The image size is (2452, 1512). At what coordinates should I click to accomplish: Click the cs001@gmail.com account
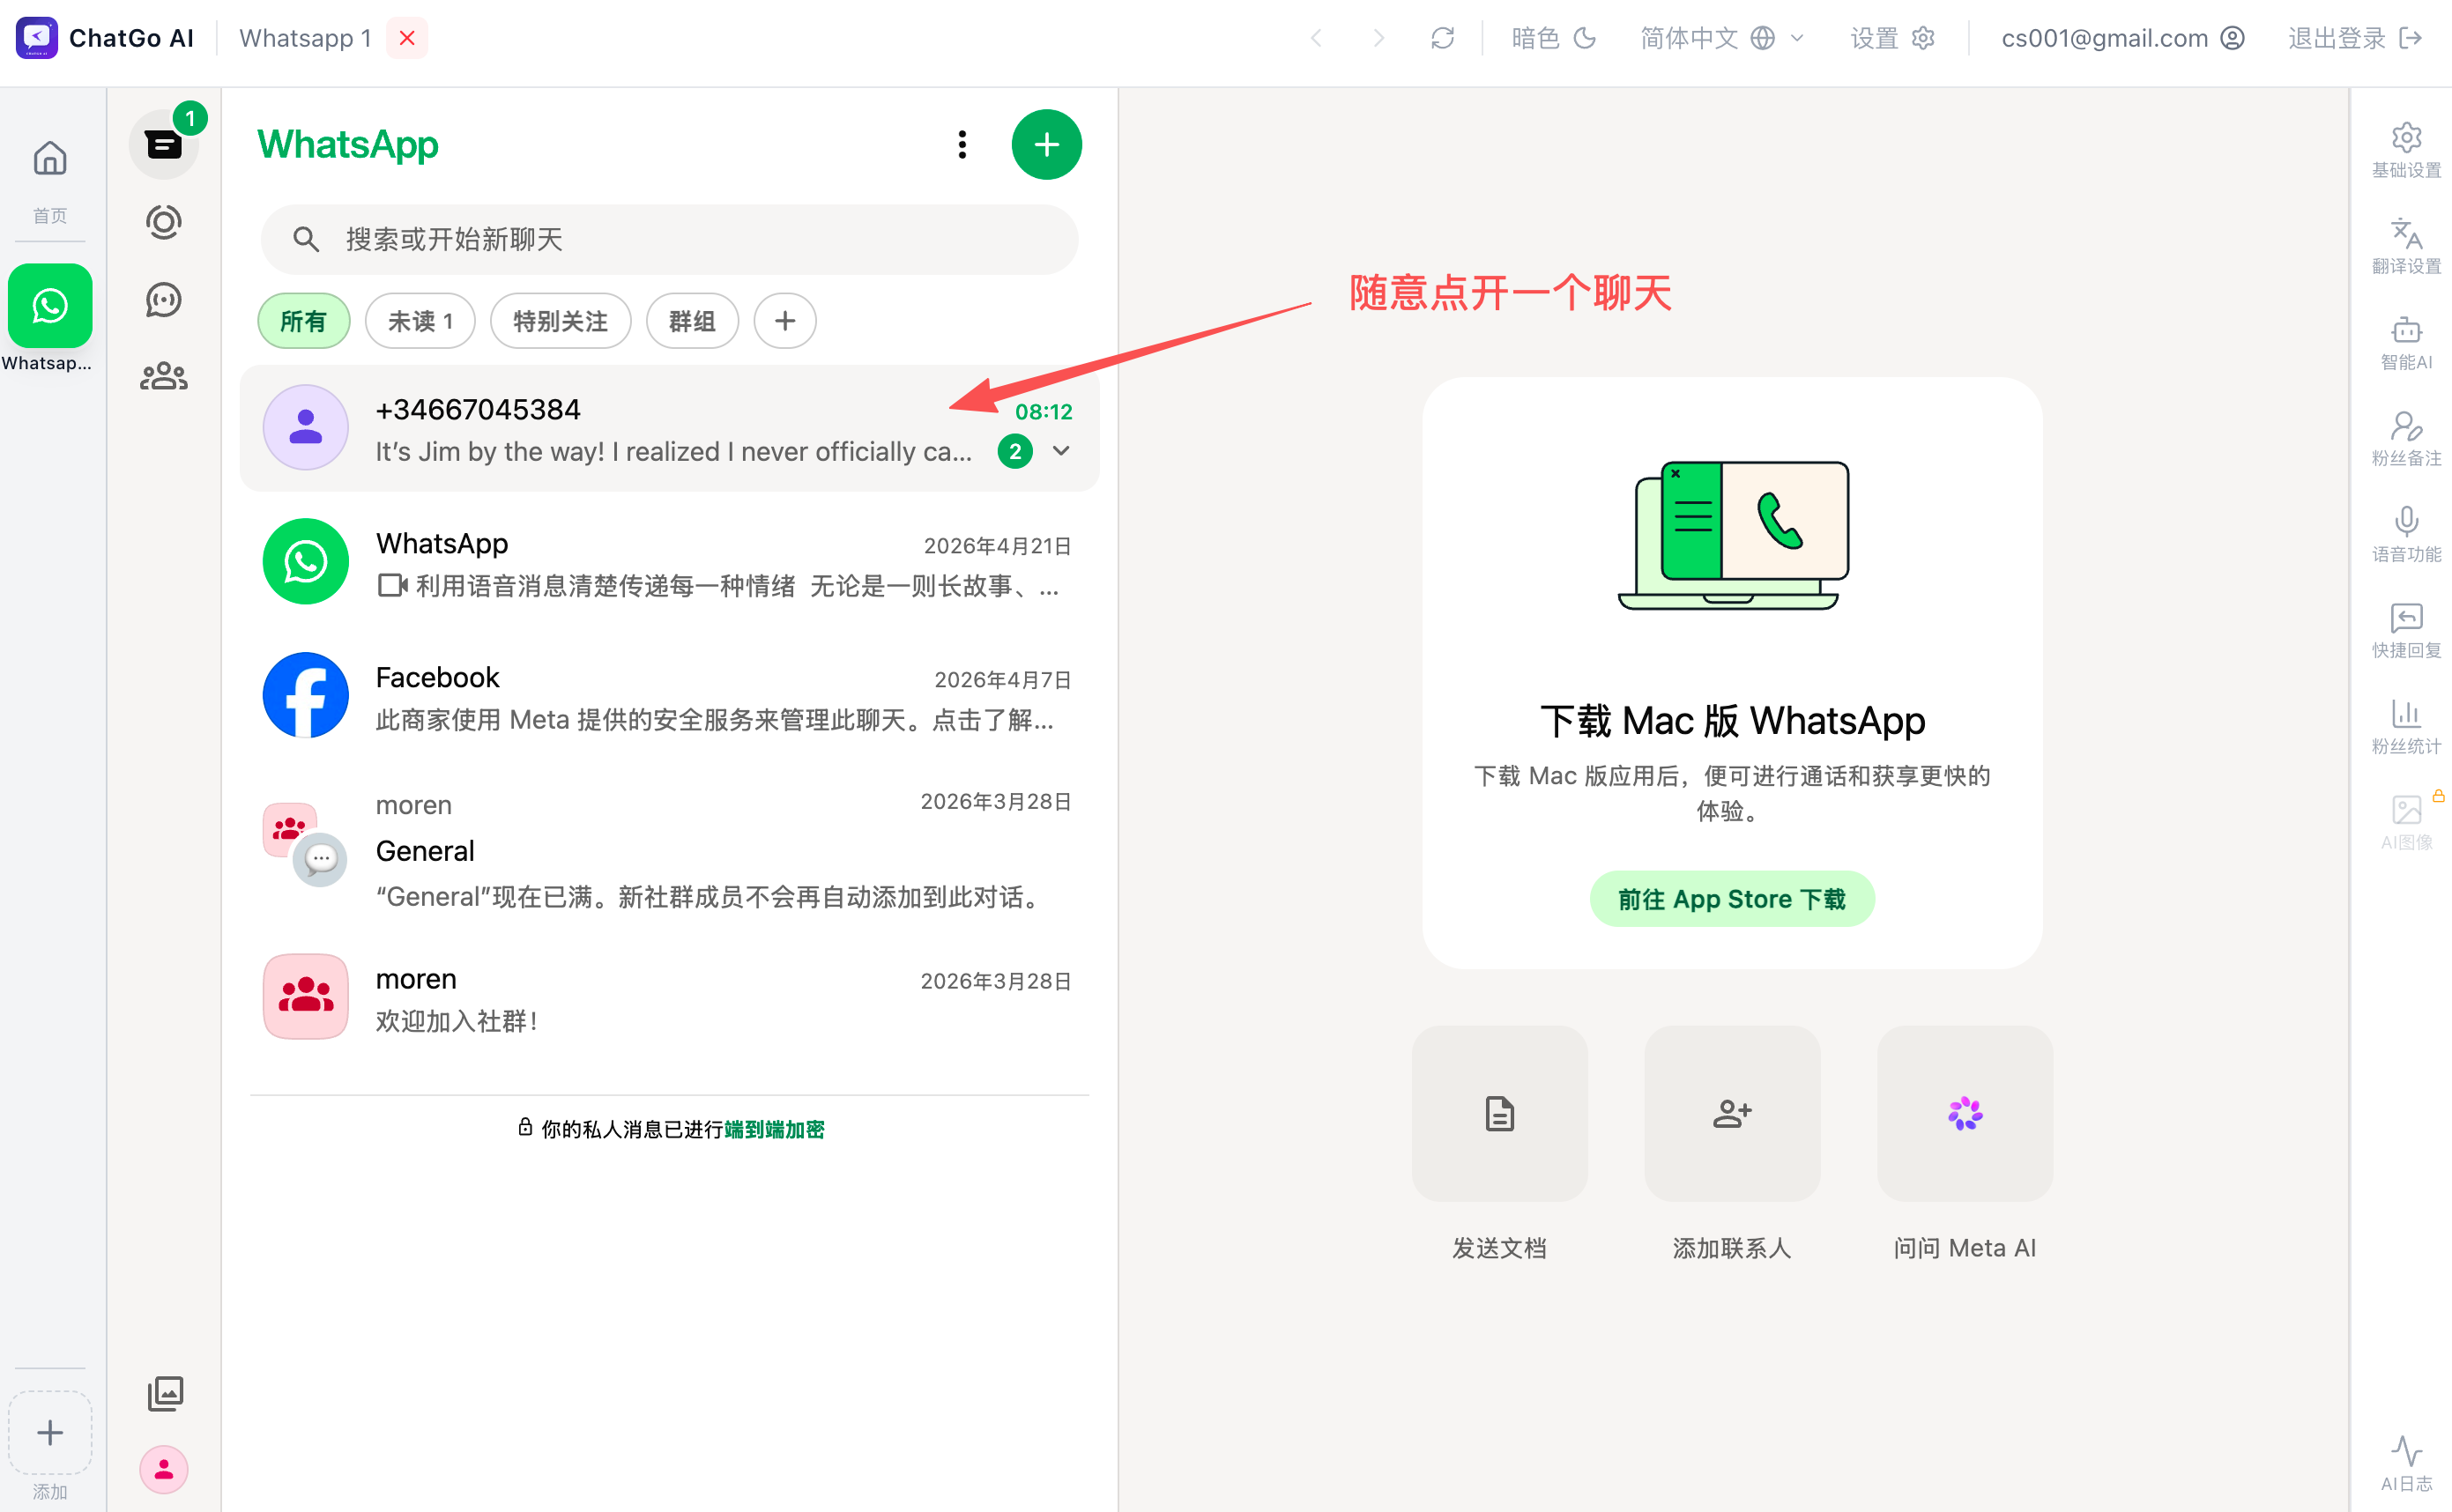[x=2122, y=38]
